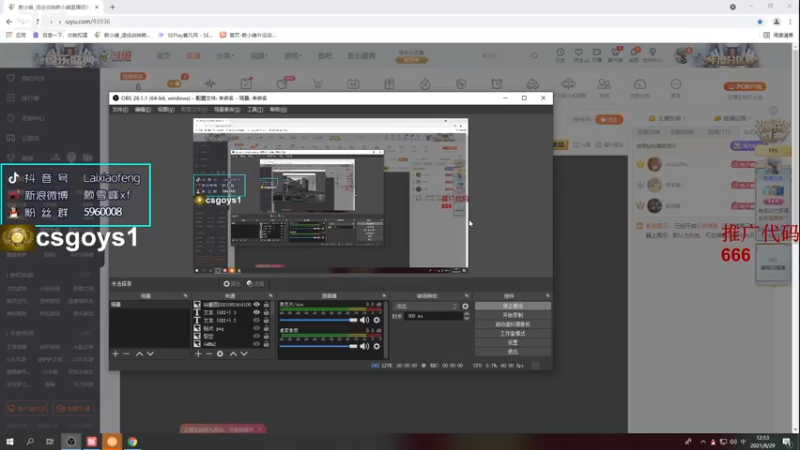The image size is (800, 450).
Task: Toggle visibility of the first source row
Action: pyautogui.click(x=257, y=305)
